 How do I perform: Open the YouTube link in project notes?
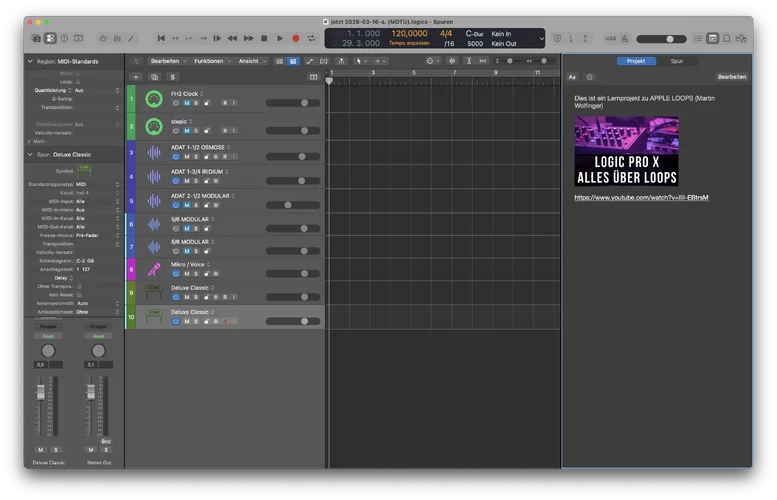(x=641, y=197)
